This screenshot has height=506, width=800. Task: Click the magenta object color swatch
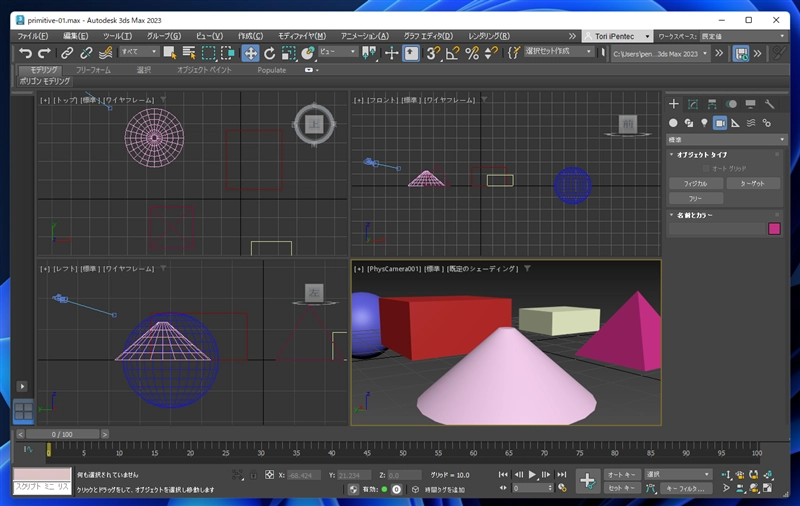pyautogui.click(x=773, y=229)
